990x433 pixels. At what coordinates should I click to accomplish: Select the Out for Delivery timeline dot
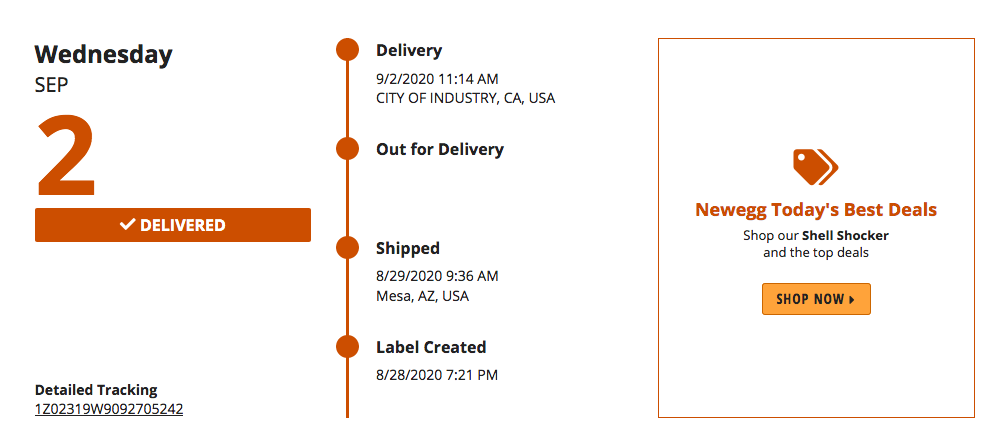click(x=347, y=148)
